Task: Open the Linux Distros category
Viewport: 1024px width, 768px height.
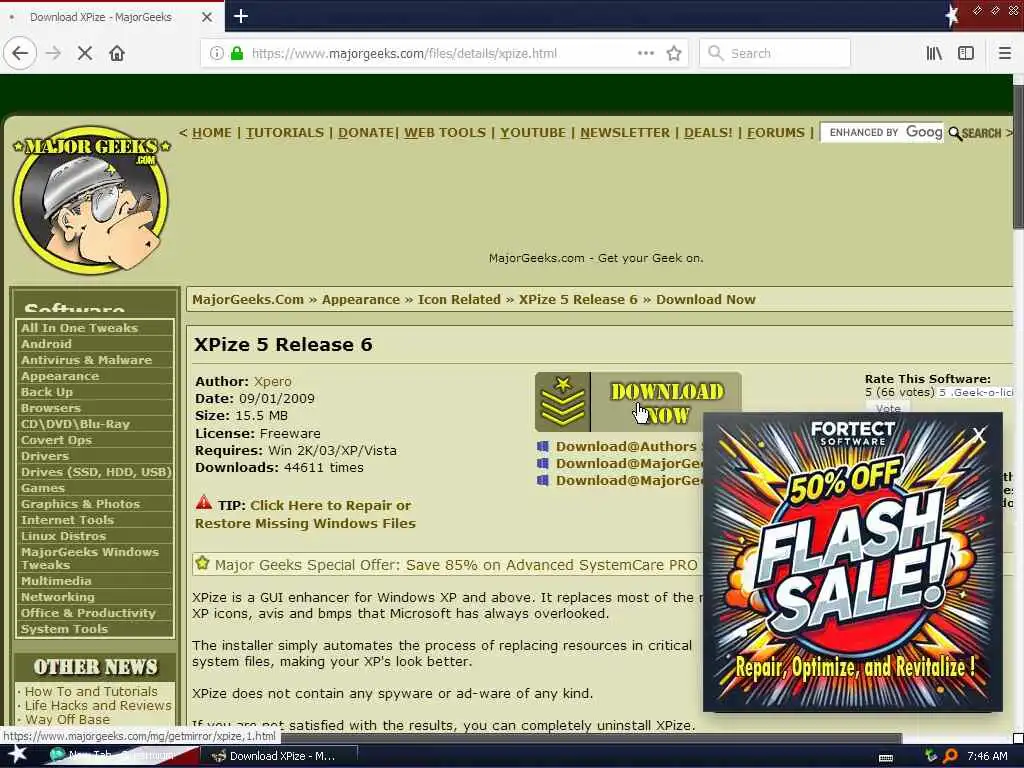Action: click(63, 536)
